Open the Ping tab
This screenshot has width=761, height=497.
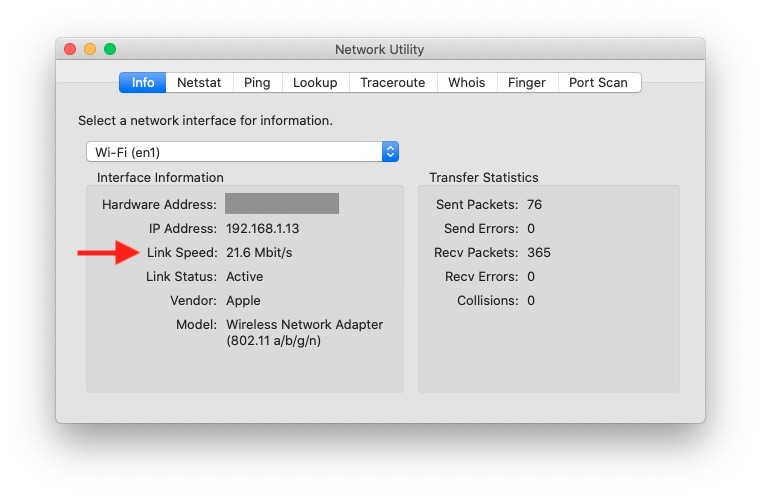[257, 83]
